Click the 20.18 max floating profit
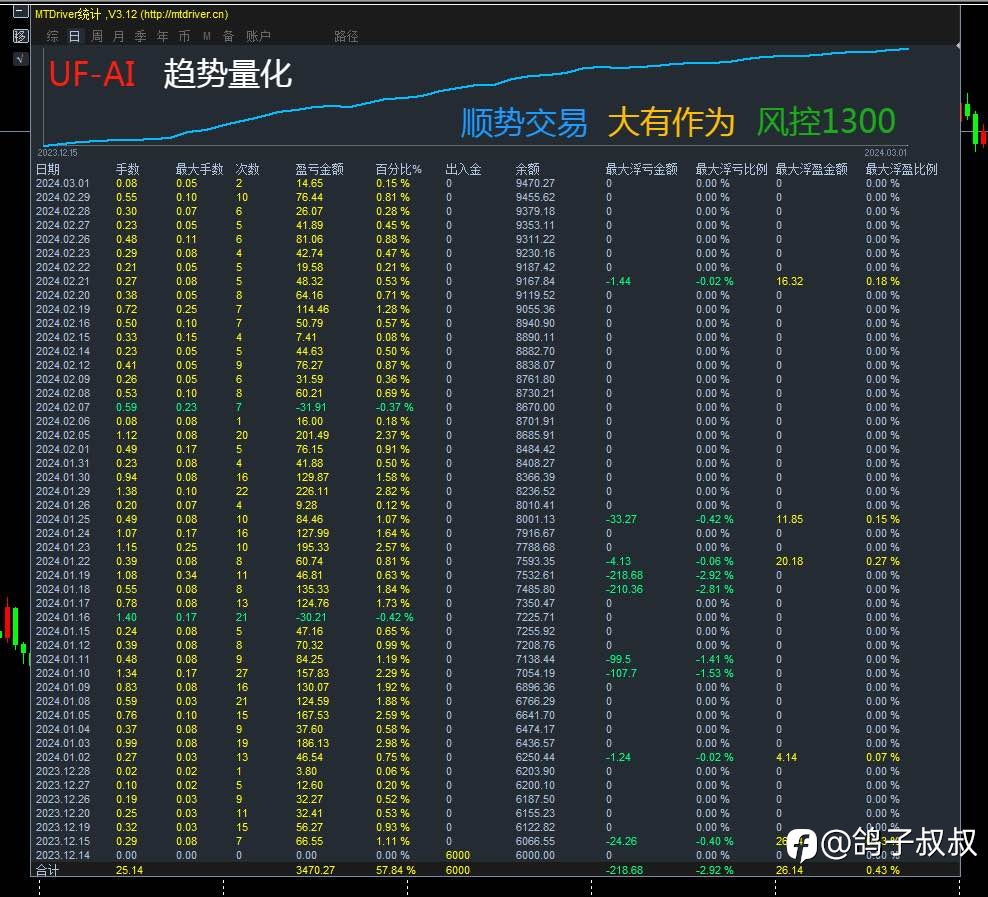Screen dimensions: 988x897 [x=790, y=561]
